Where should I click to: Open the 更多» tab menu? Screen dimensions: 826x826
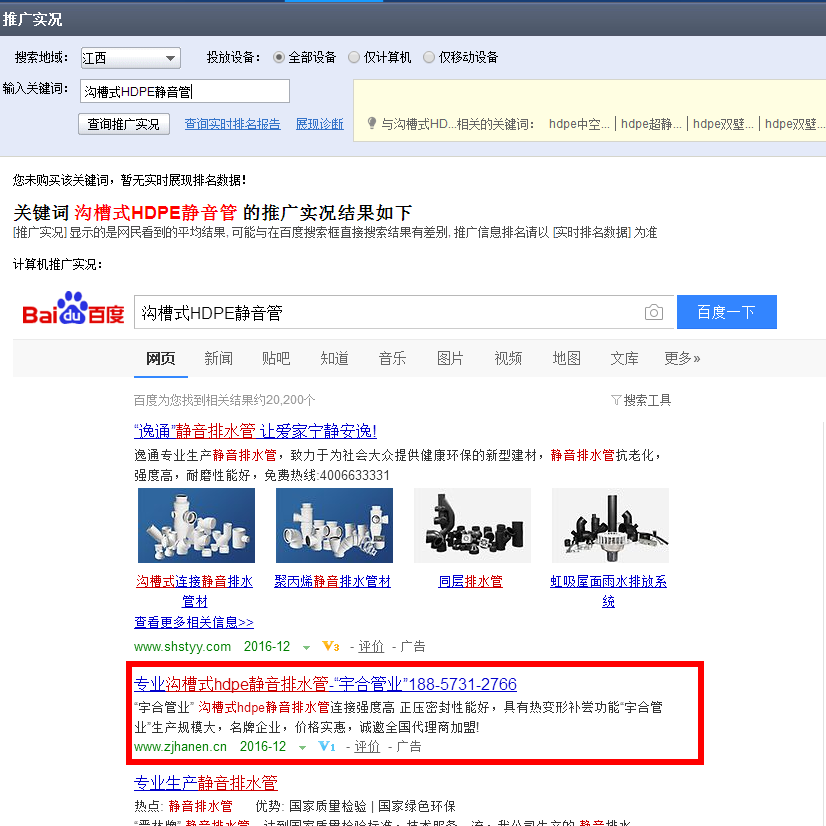pos(682,359)
